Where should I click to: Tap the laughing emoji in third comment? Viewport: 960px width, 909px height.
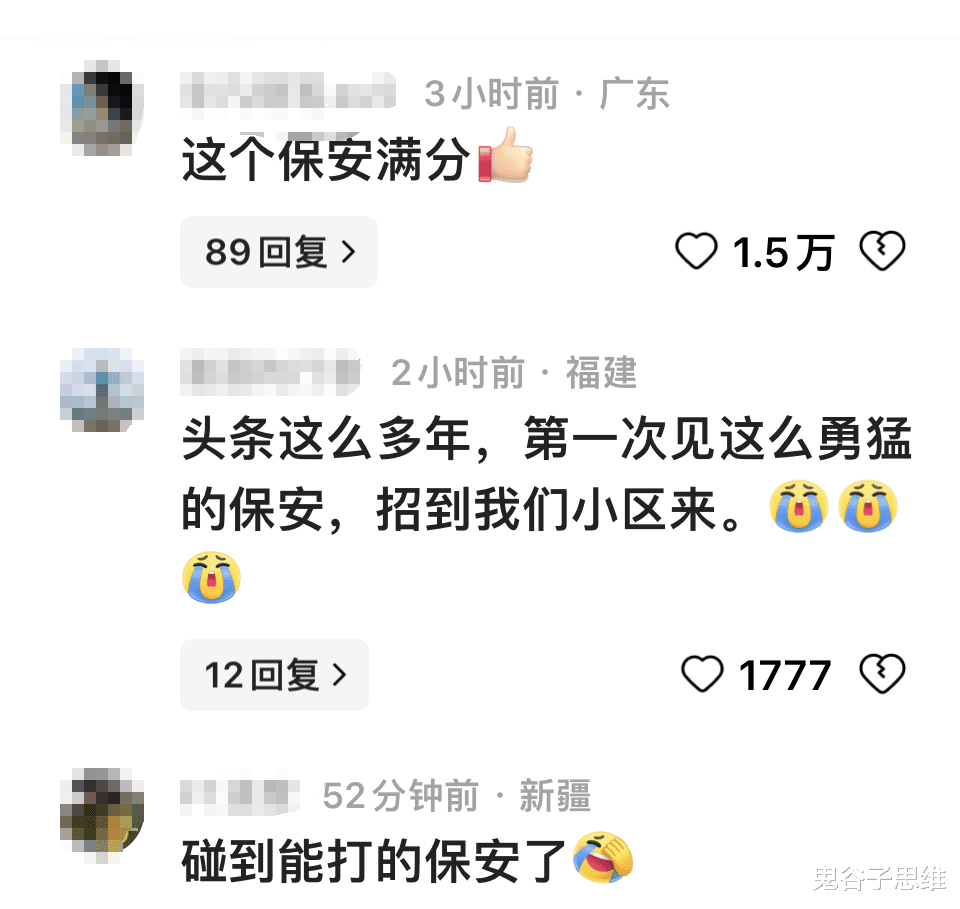[x=603, y=857]
